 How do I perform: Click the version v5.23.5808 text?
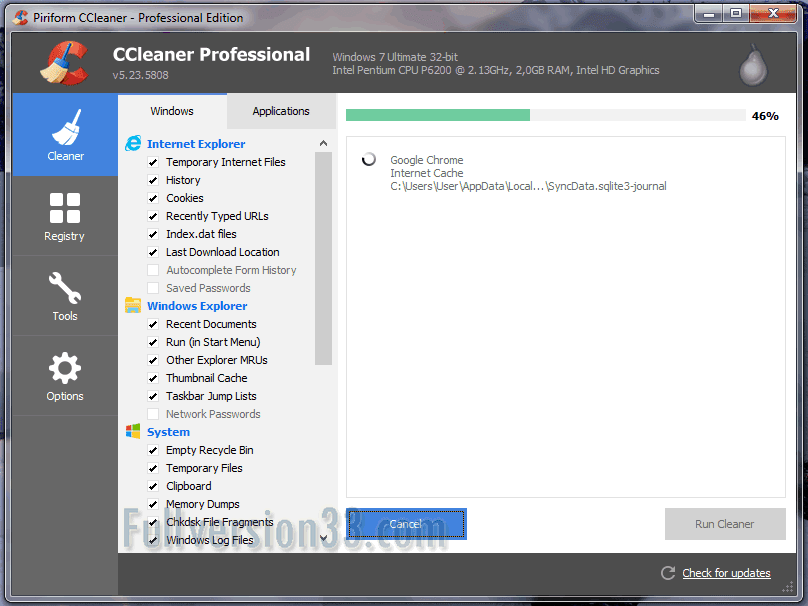pyautogui.click(x=141, y=75)
